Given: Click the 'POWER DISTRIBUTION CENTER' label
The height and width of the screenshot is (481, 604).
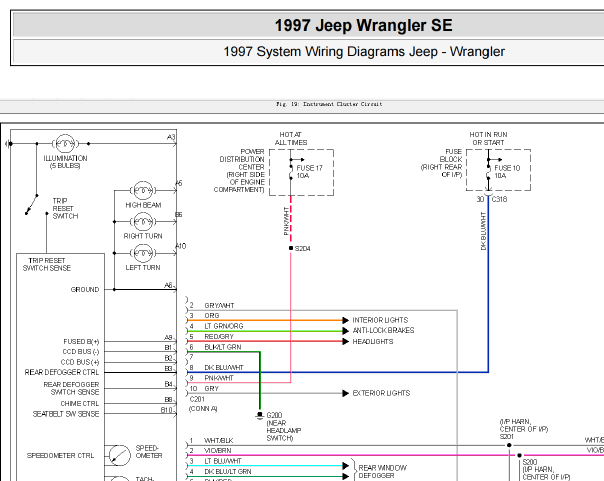Looking at the screenshot, I should click(x=242, y=159).
